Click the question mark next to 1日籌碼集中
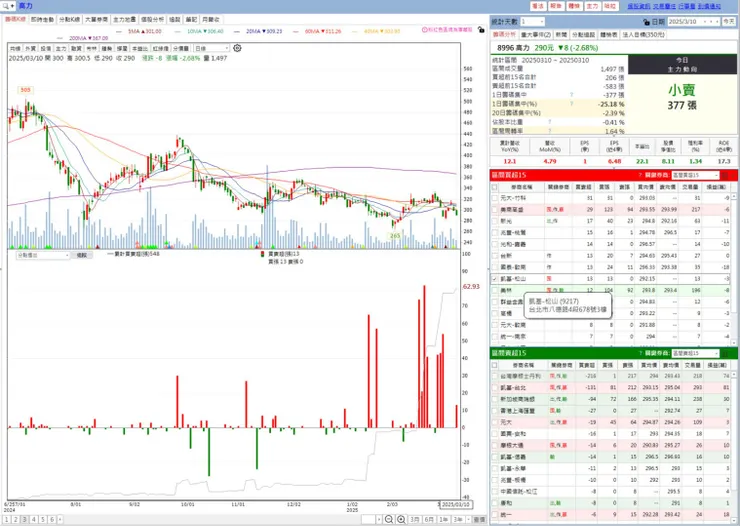Screen dimensions: 740x526 572,95
